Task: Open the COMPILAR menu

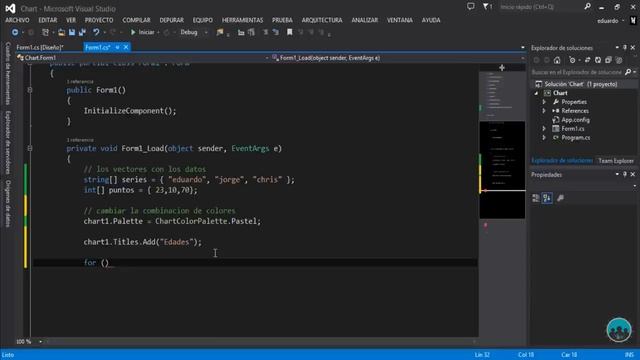Action: [x=136, y=20]
